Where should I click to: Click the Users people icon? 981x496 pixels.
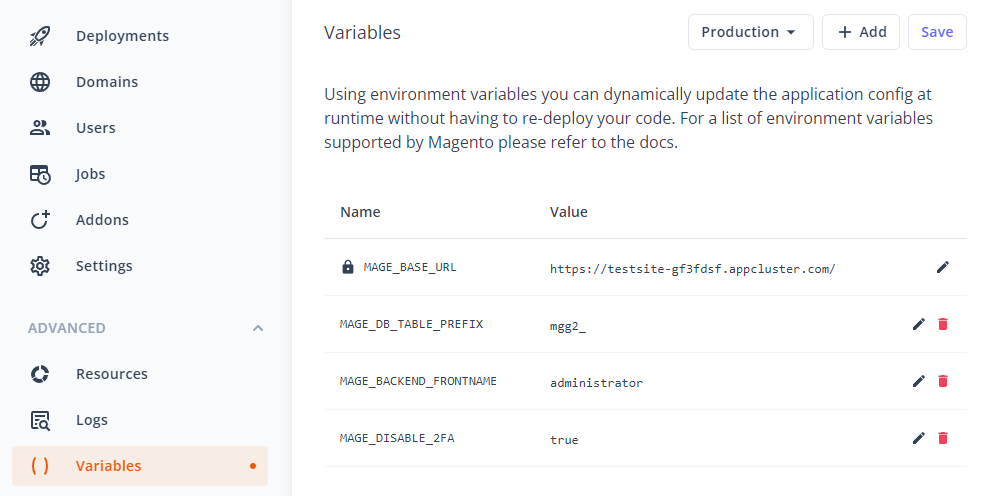point(40,128)
